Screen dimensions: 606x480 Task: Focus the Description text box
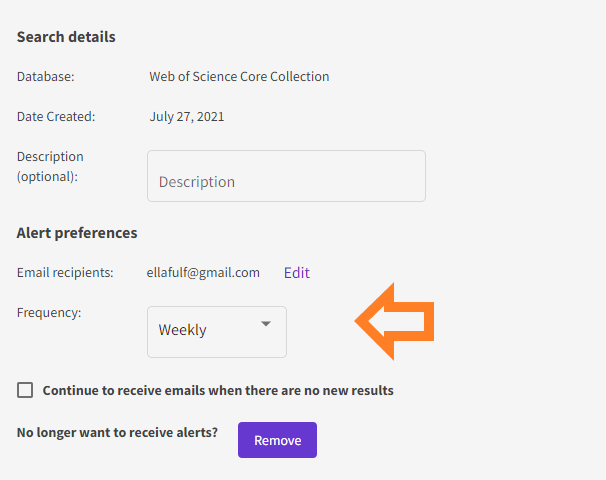coord(286,176)
